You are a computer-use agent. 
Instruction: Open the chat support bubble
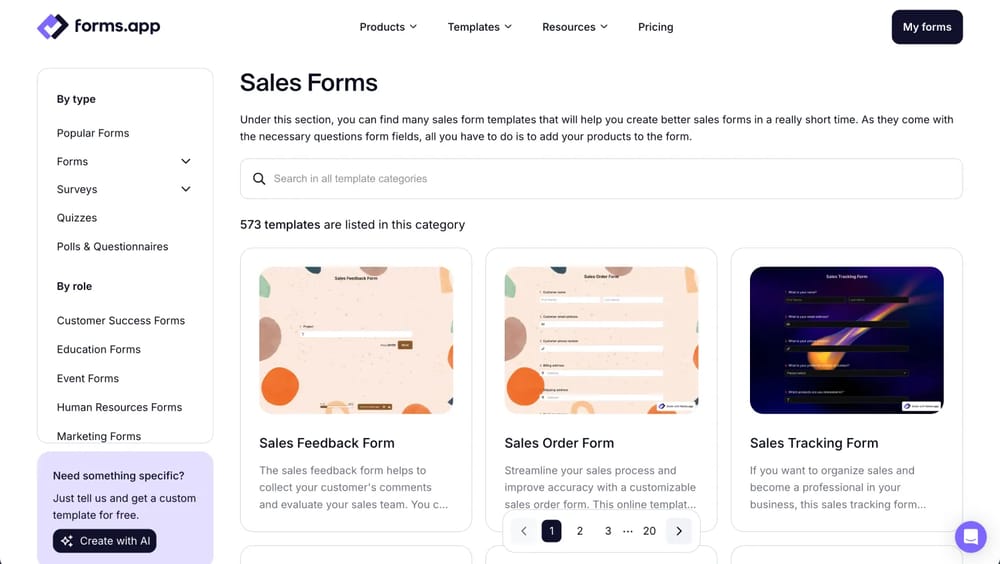tap(970, 536)
